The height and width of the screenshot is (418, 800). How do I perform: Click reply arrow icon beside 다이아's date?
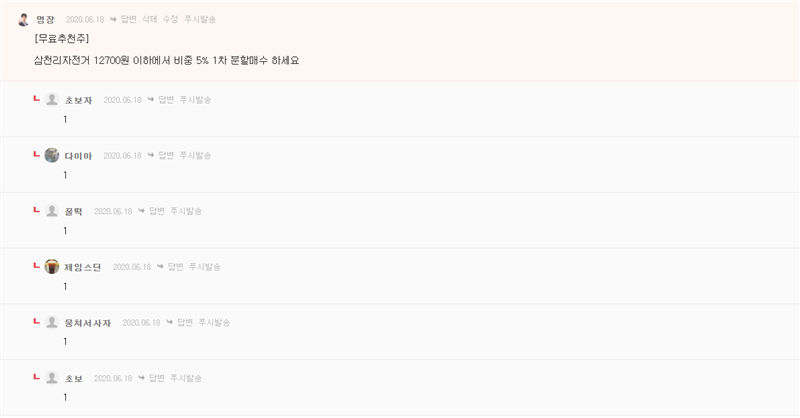coord(151,155)
